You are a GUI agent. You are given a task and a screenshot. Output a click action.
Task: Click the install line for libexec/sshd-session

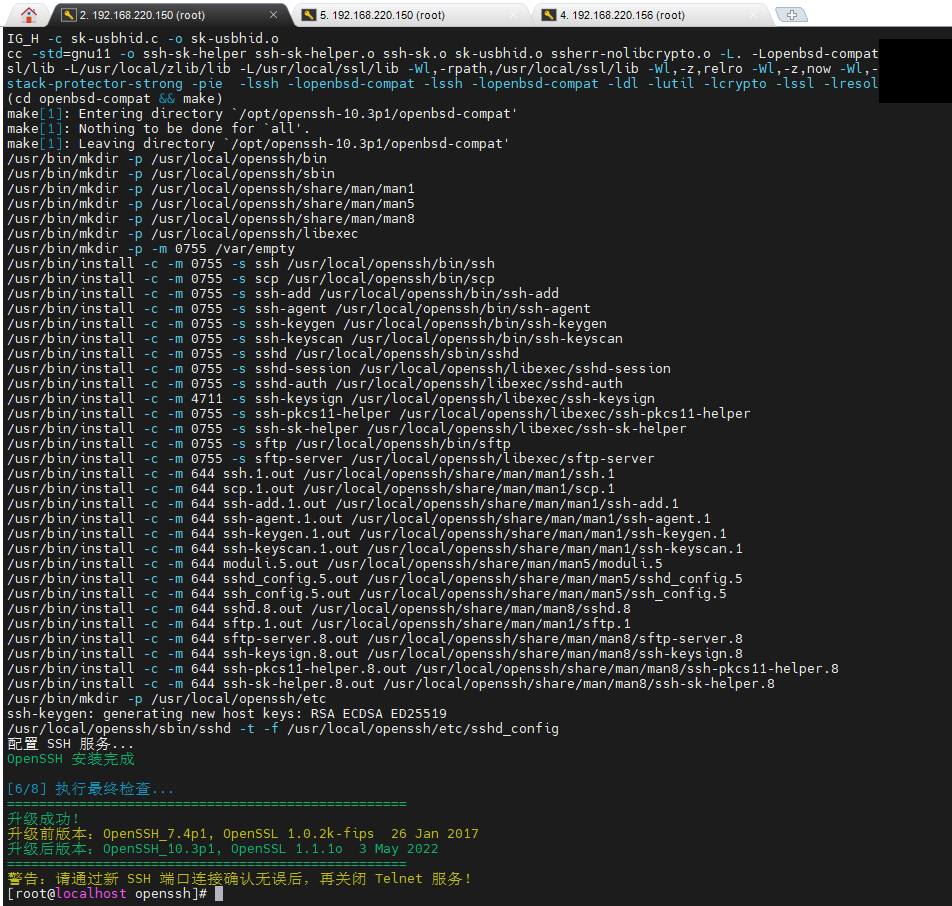tap(339, 369)
